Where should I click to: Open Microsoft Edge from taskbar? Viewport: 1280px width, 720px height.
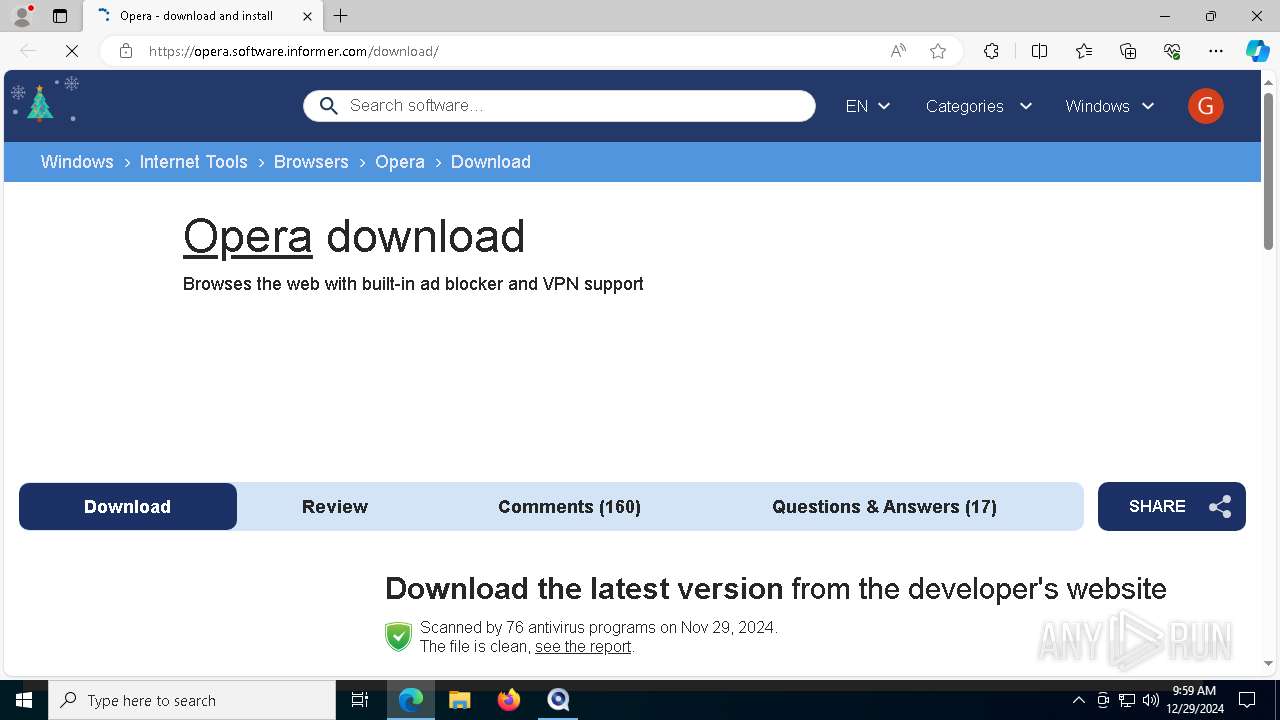point(411,700)
